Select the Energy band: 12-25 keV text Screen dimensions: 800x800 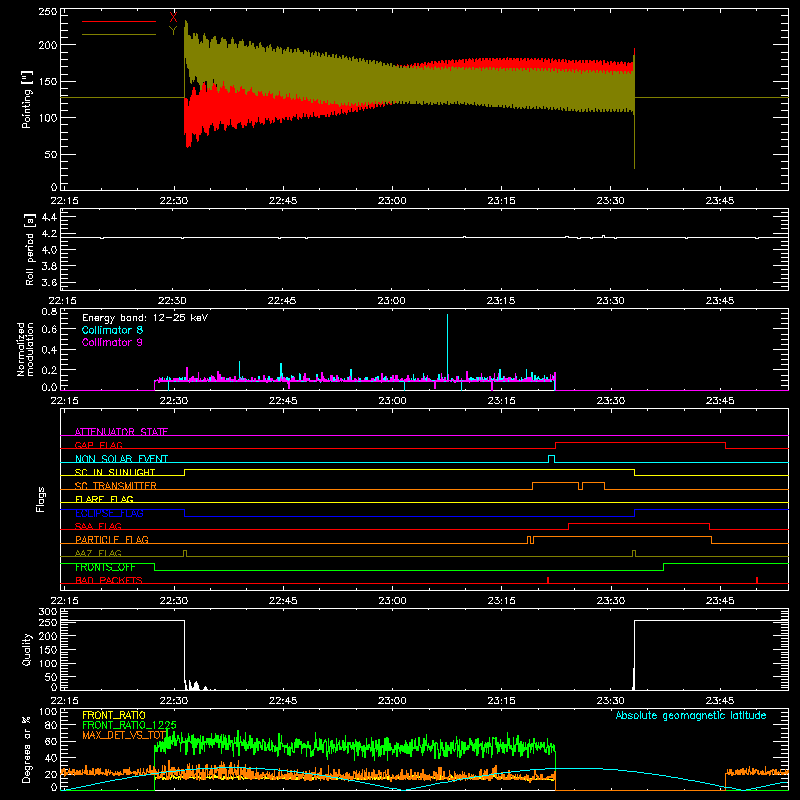tap(145, 318)
